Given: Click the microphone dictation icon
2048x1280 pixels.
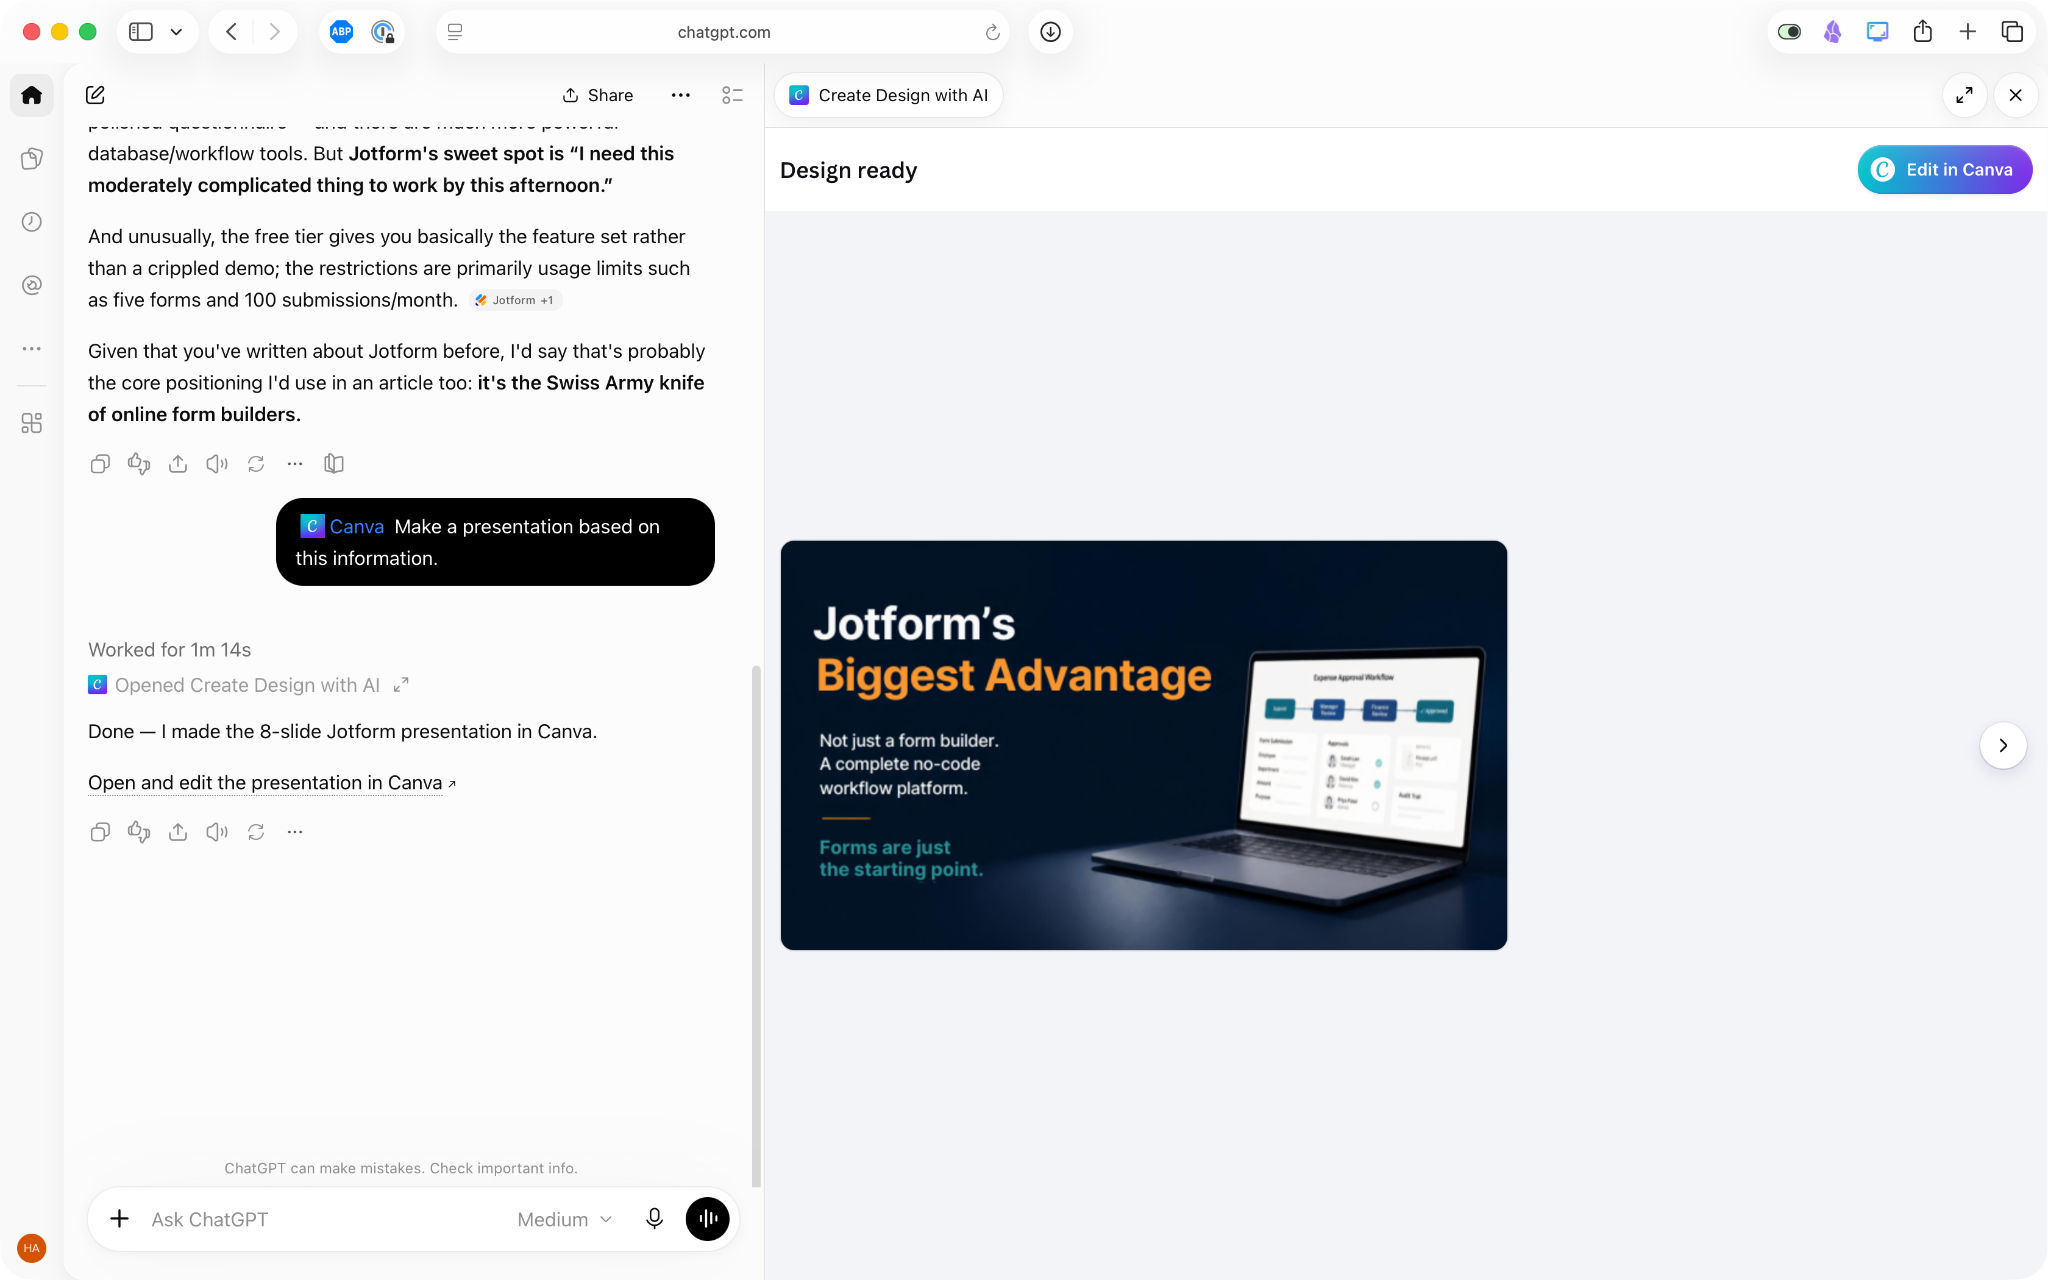Looking at the screenshot, I should click(x=654, y=1218).
